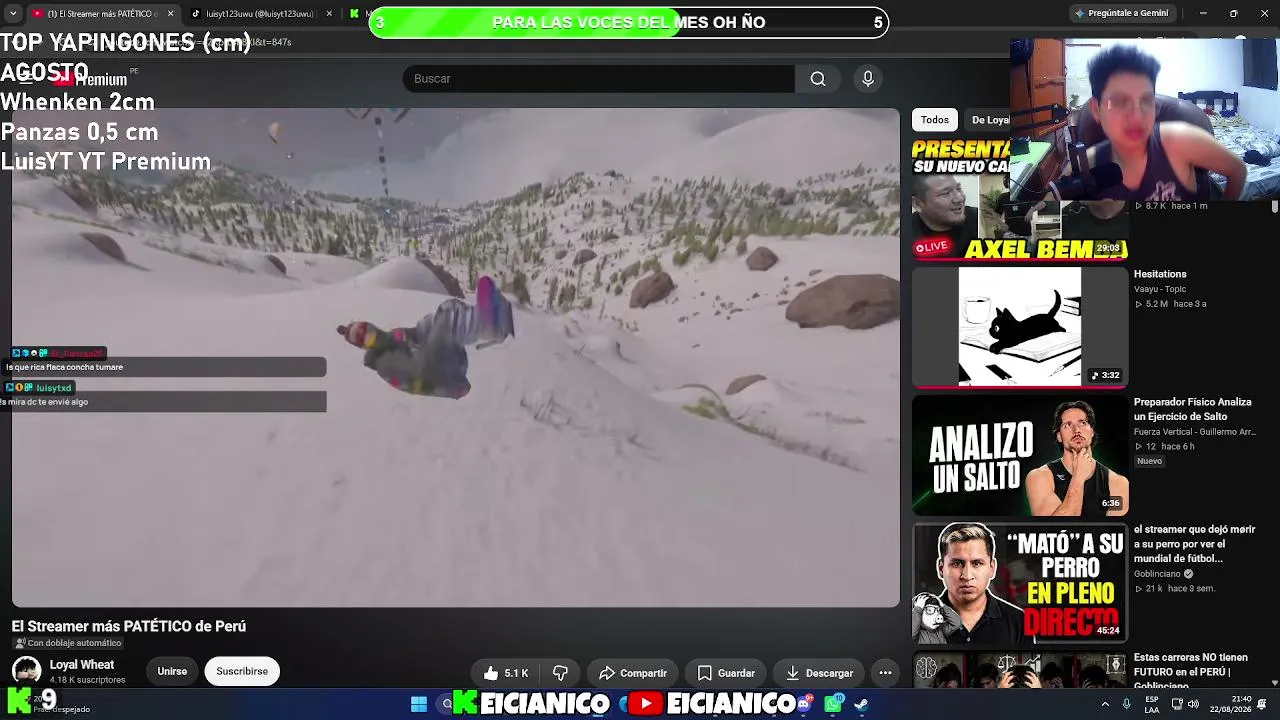Screen dimensions: 1280x720
Task: Open the WhatsApp icon in the taskbar
Action: click(x=833, y=704)
